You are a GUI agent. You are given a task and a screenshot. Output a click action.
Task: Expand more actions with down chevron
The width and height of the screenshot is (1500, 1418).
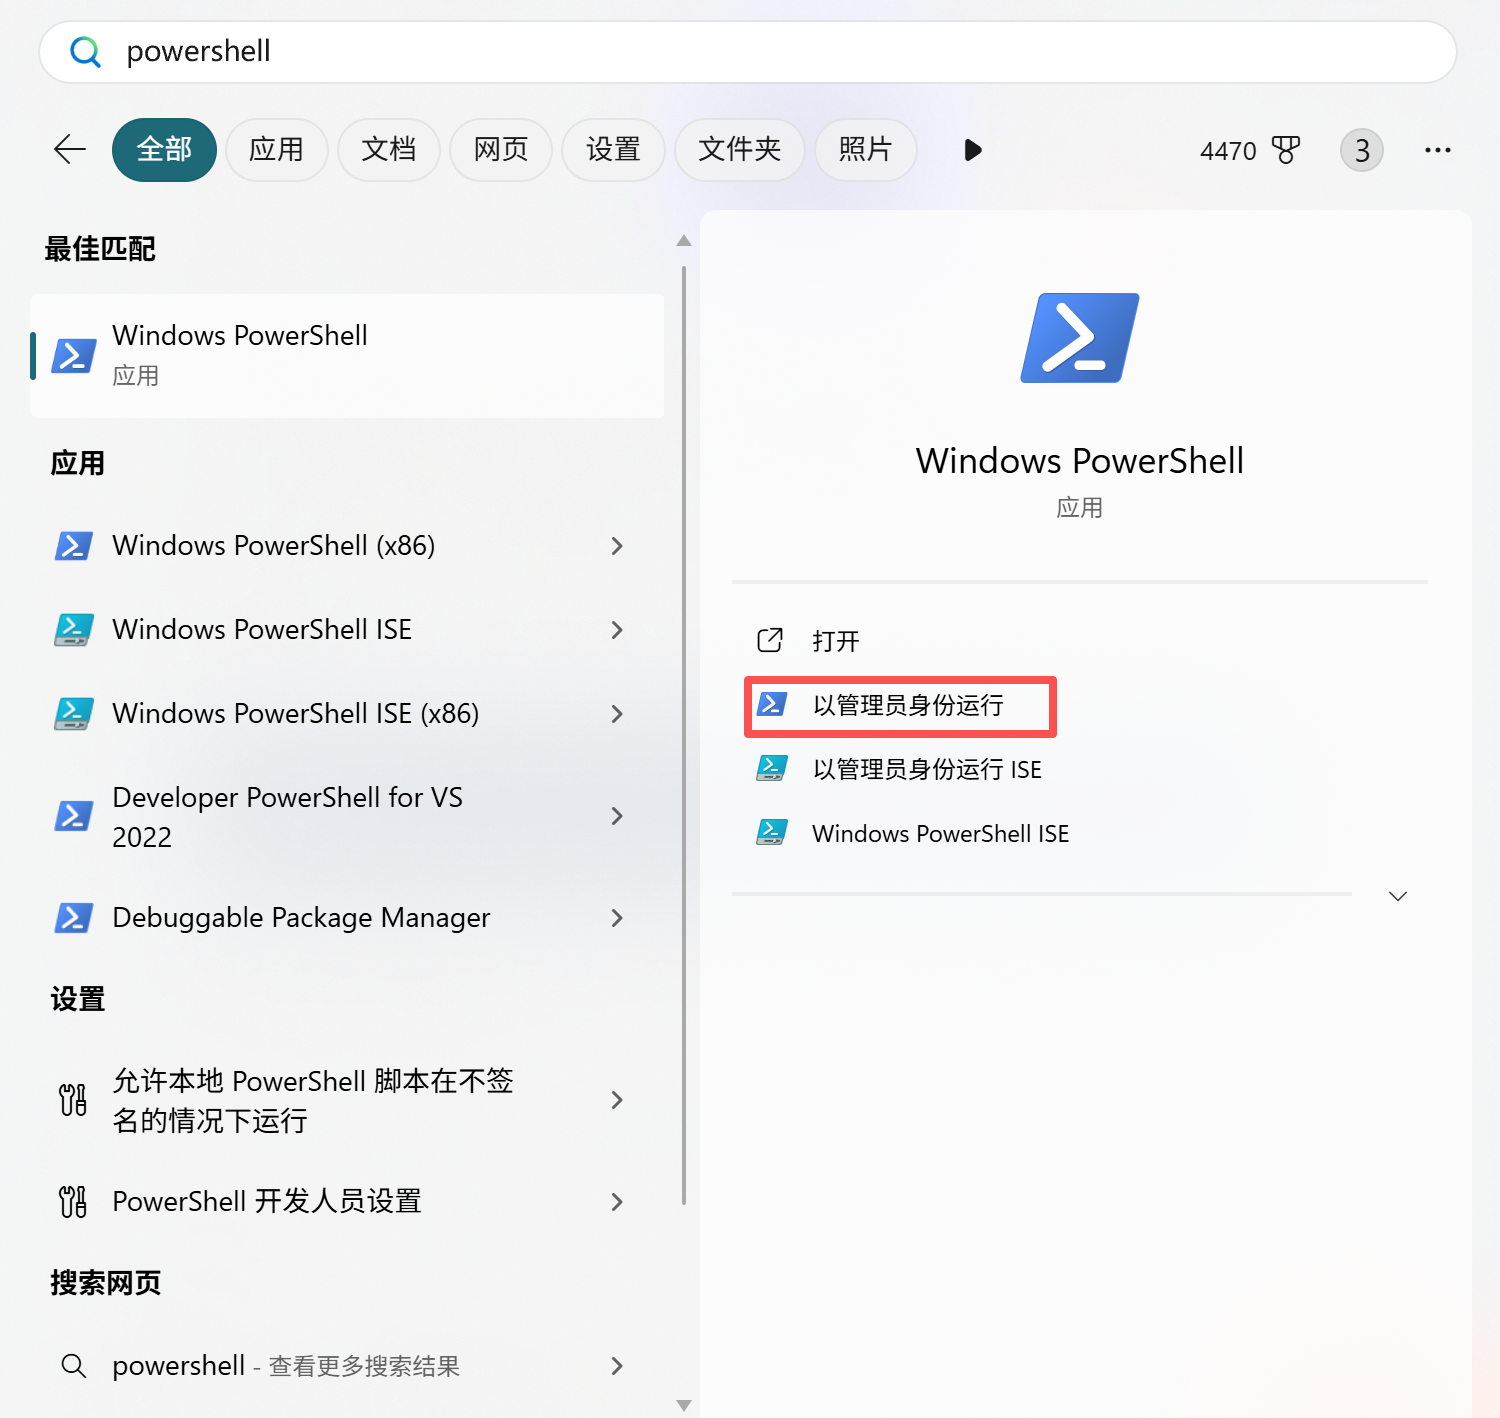pyautogui.click(x=1398, y=896)
